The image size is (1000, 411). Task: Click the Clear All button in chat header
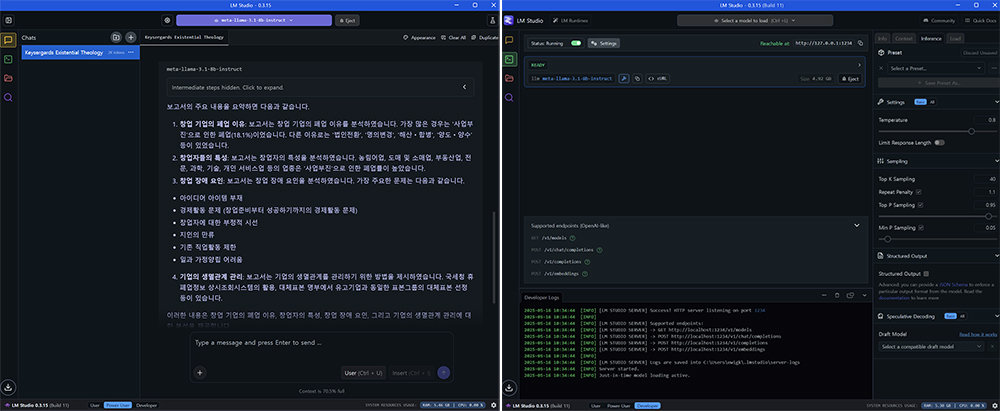coord(456,37)
